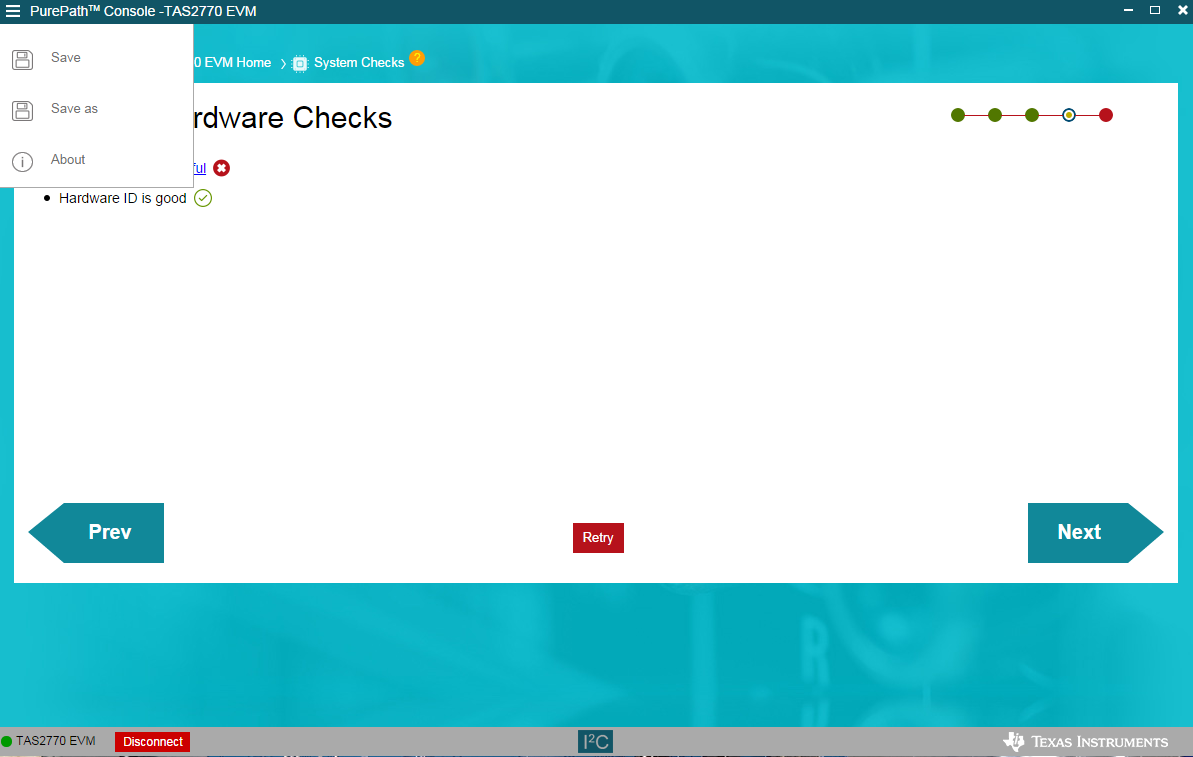Click the Disconnect button
The height and width of the screenshot is (757, 1193).
pos(153,742)
